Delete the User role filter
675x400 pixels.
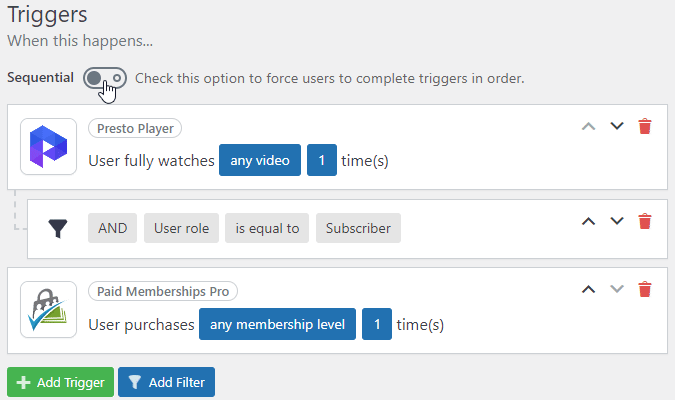(x=645, y=221)
